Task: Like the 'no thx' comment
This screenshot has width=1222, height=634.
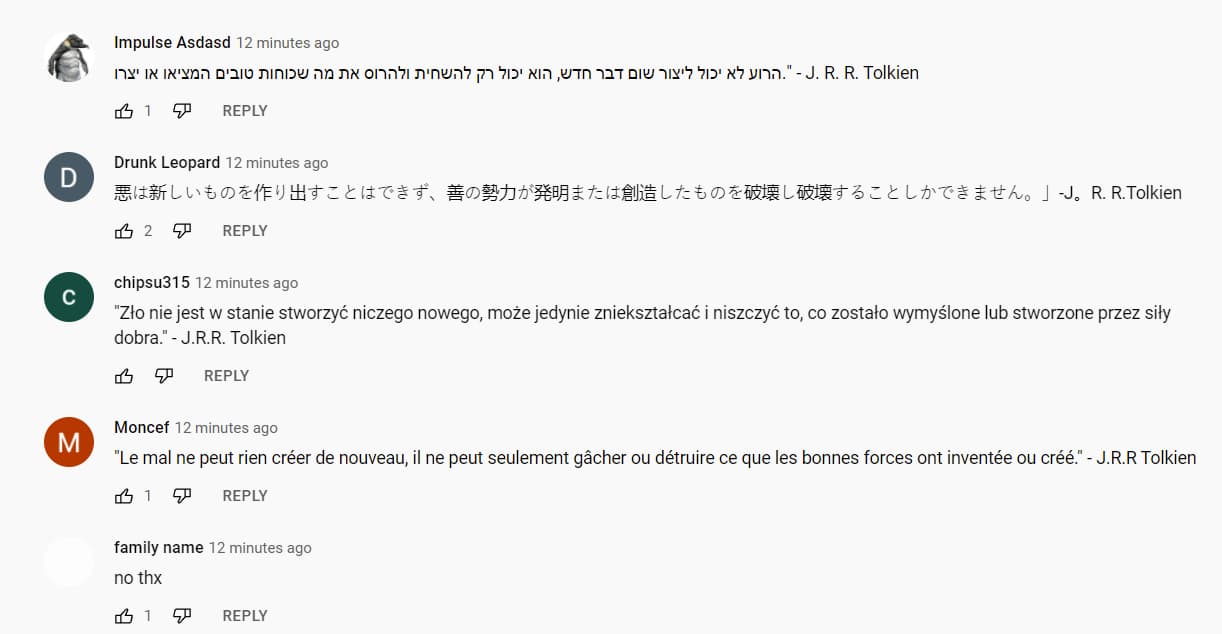Action: [124, 616]
